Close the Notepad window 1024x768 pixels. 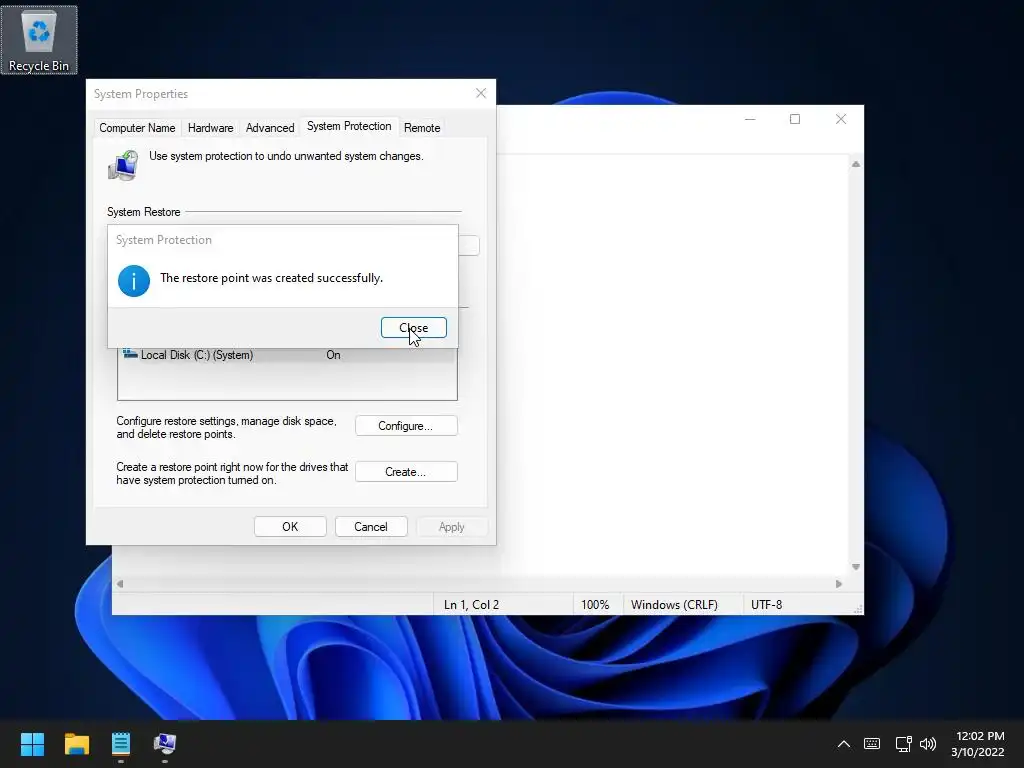[x=841, y=119]
